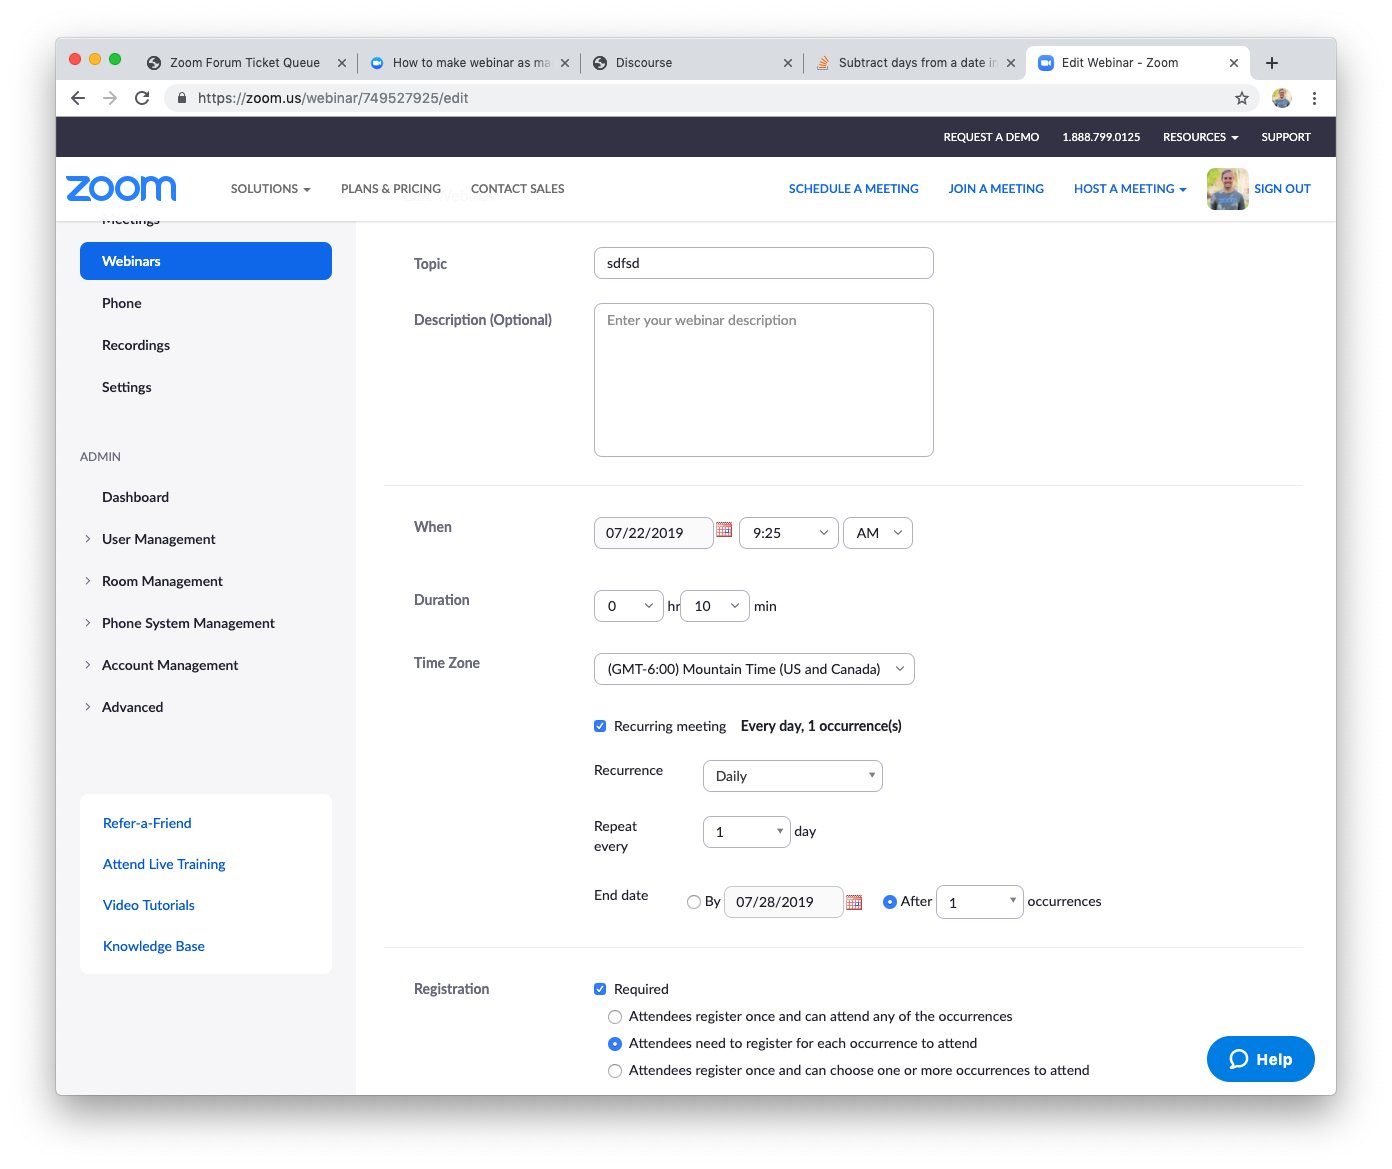Reload the page with refresh icon
The height and width of the screenshot is (1169, 1392).
click(x=142, y=98)
